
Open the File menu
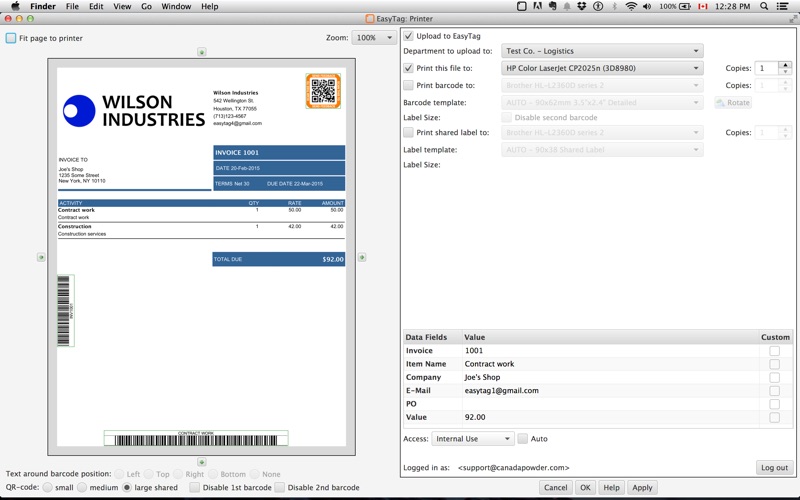click(72, 6)
